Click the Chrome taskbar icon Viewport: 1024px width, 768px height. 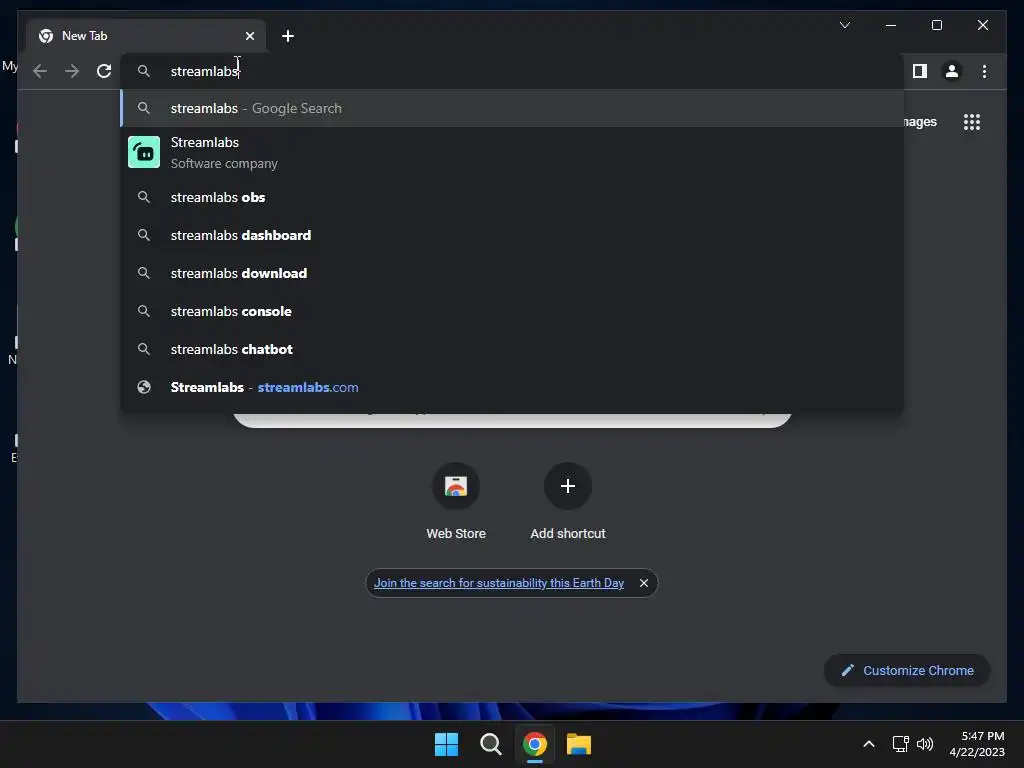coord(534,744)
